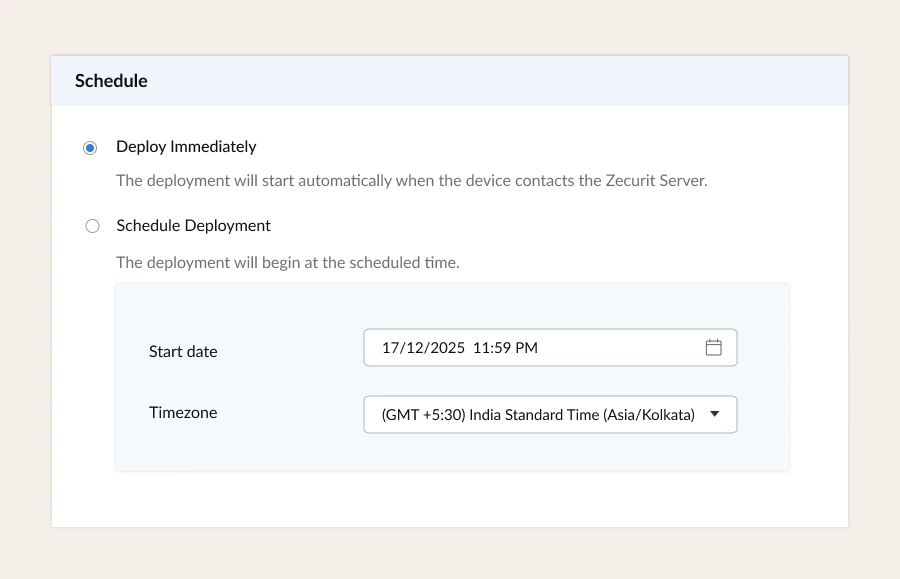Image resolution: width=900 pixels, height=579 pixels.
Task: Click the Schedule section header
Action: (111, 80)
